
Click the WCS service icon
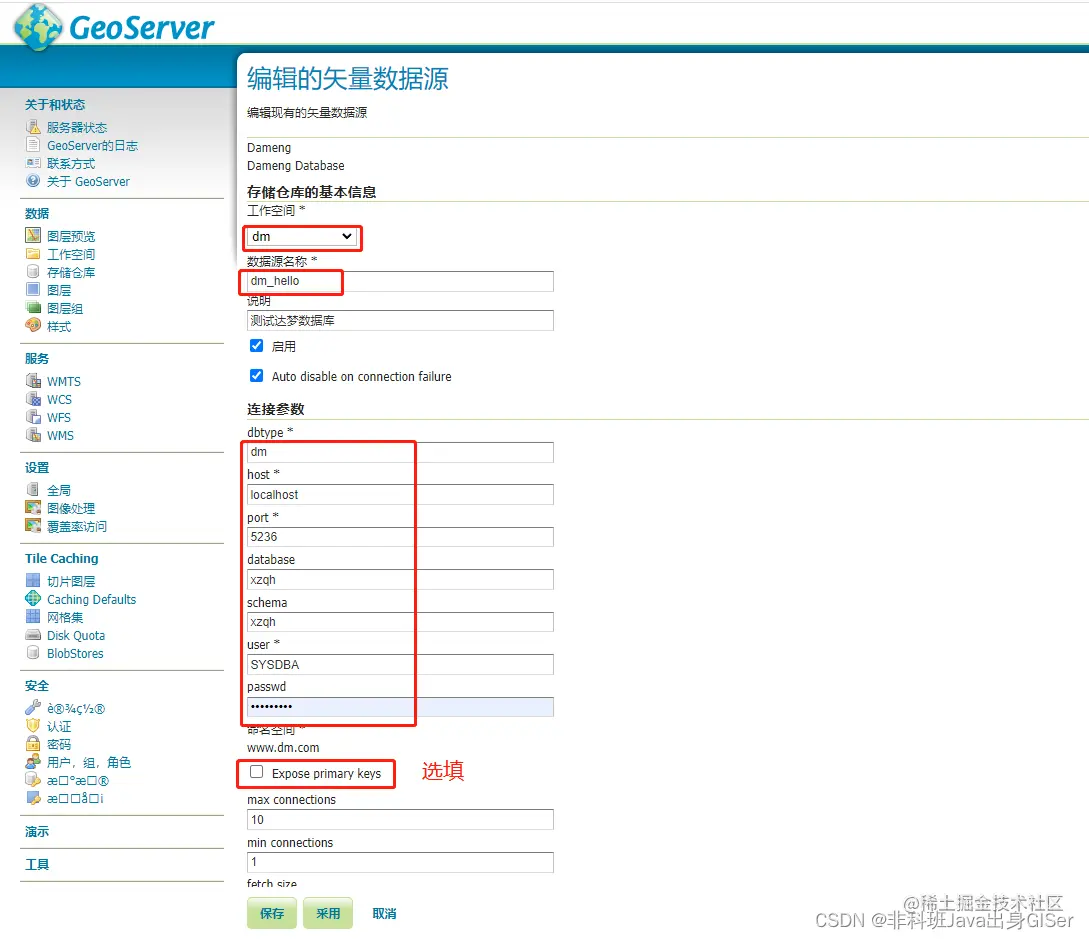(33, 399)
